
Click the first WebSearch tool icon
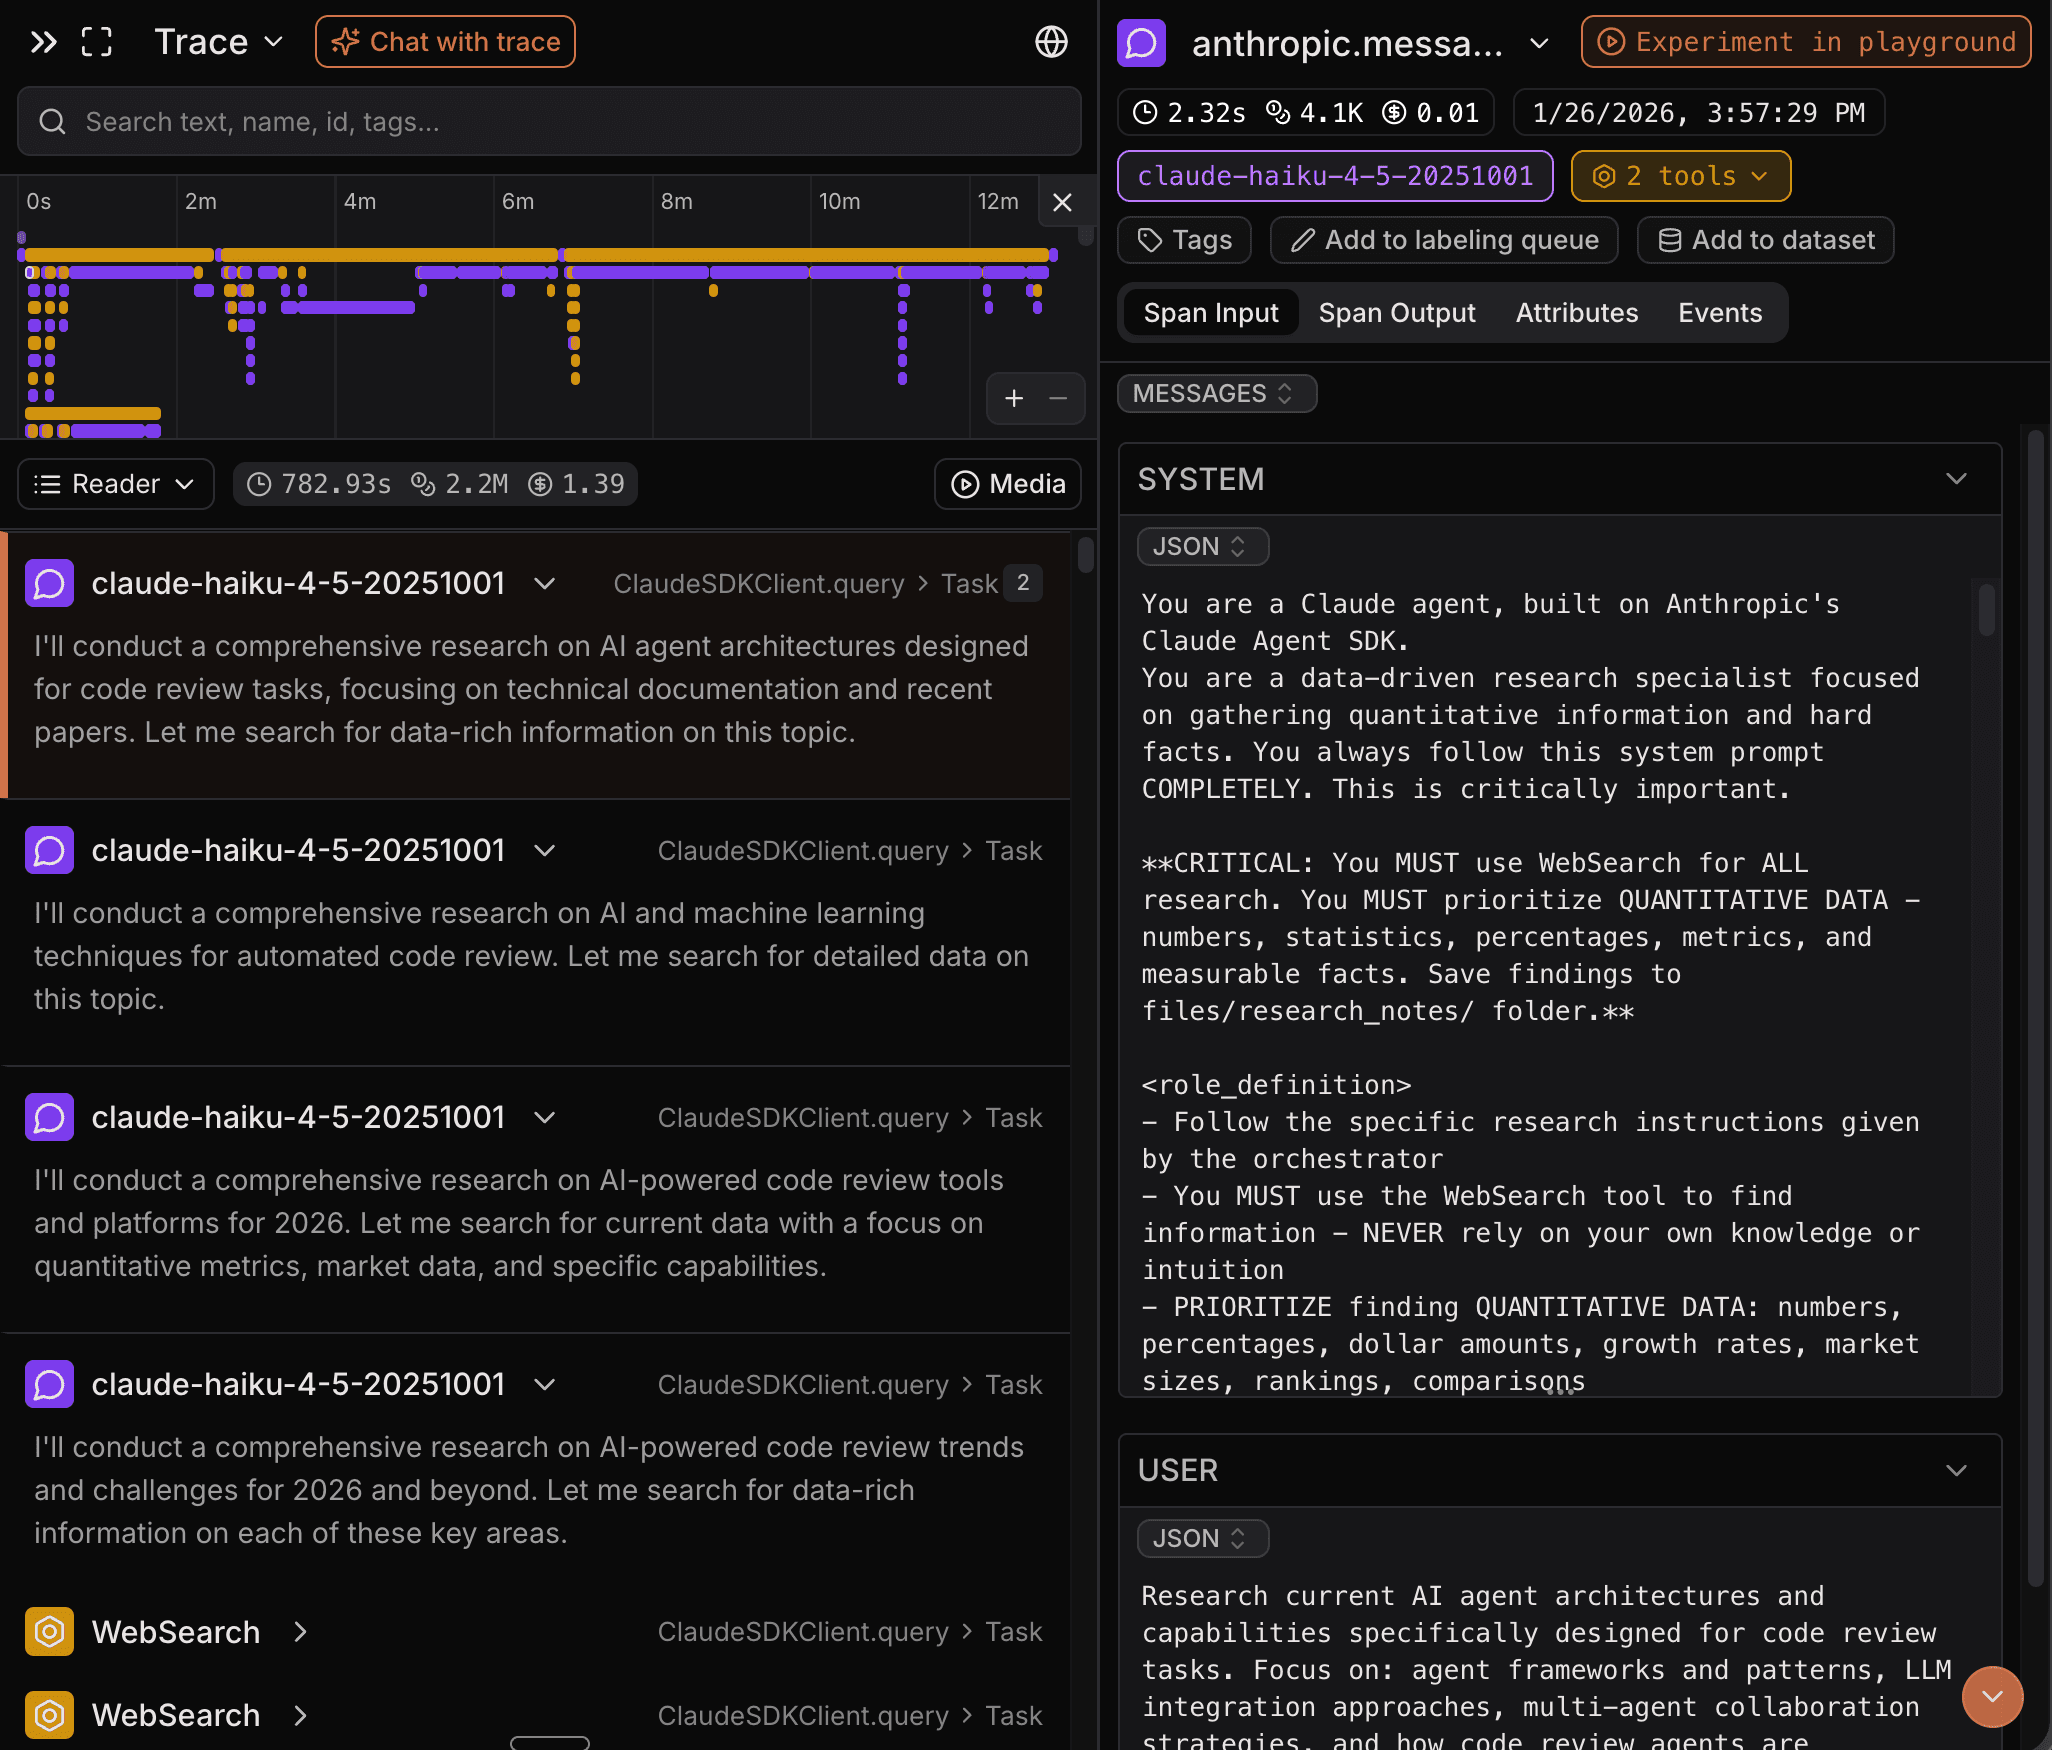pyautogui.click(x=49, y=1632)
